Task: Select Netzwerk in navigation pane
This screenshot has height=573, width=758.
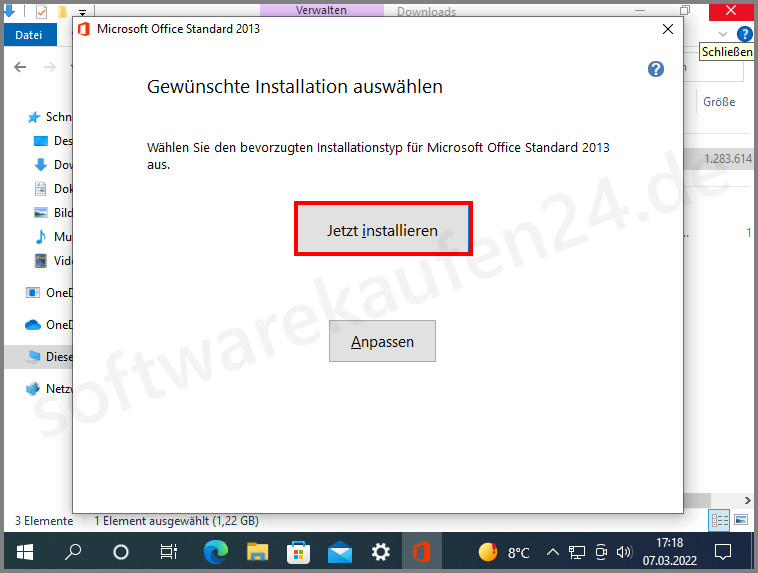Action: [x=48, y=389]
